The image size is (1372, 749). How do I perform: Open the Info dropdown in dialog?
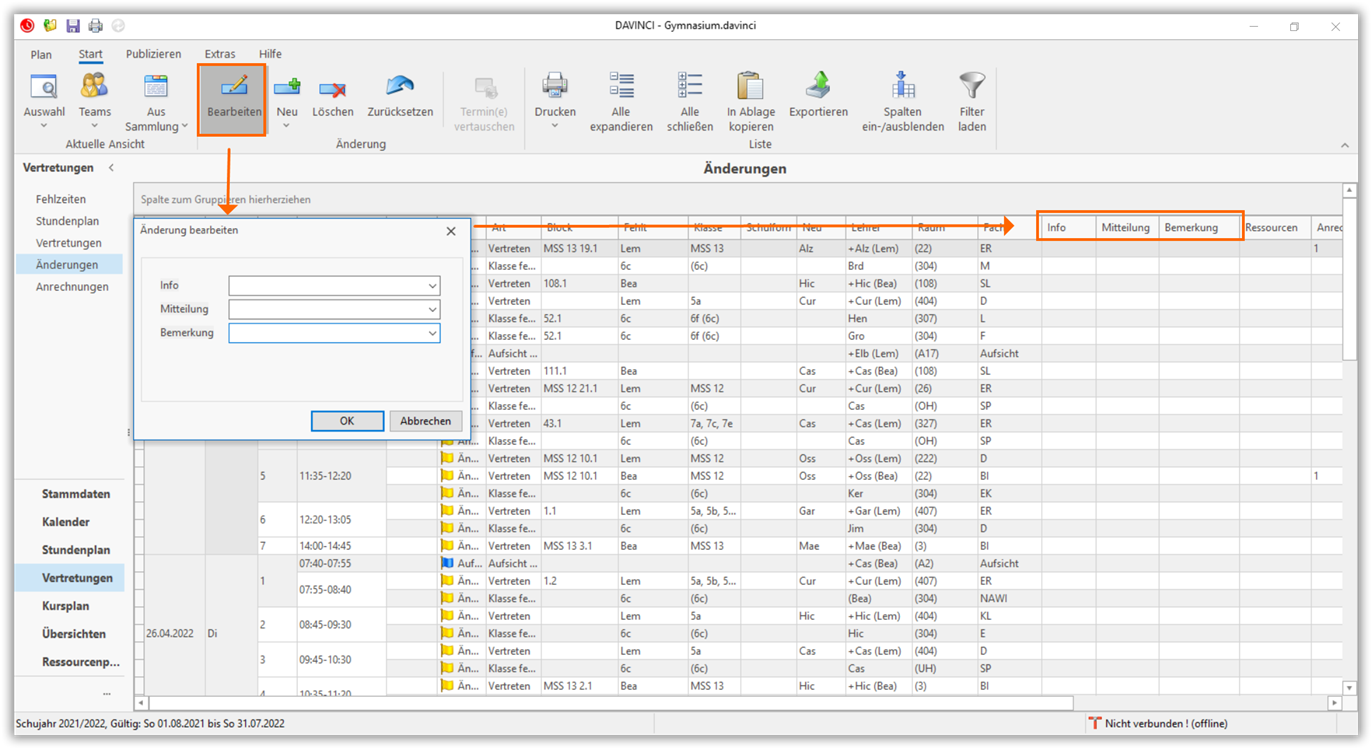point(432,286)
